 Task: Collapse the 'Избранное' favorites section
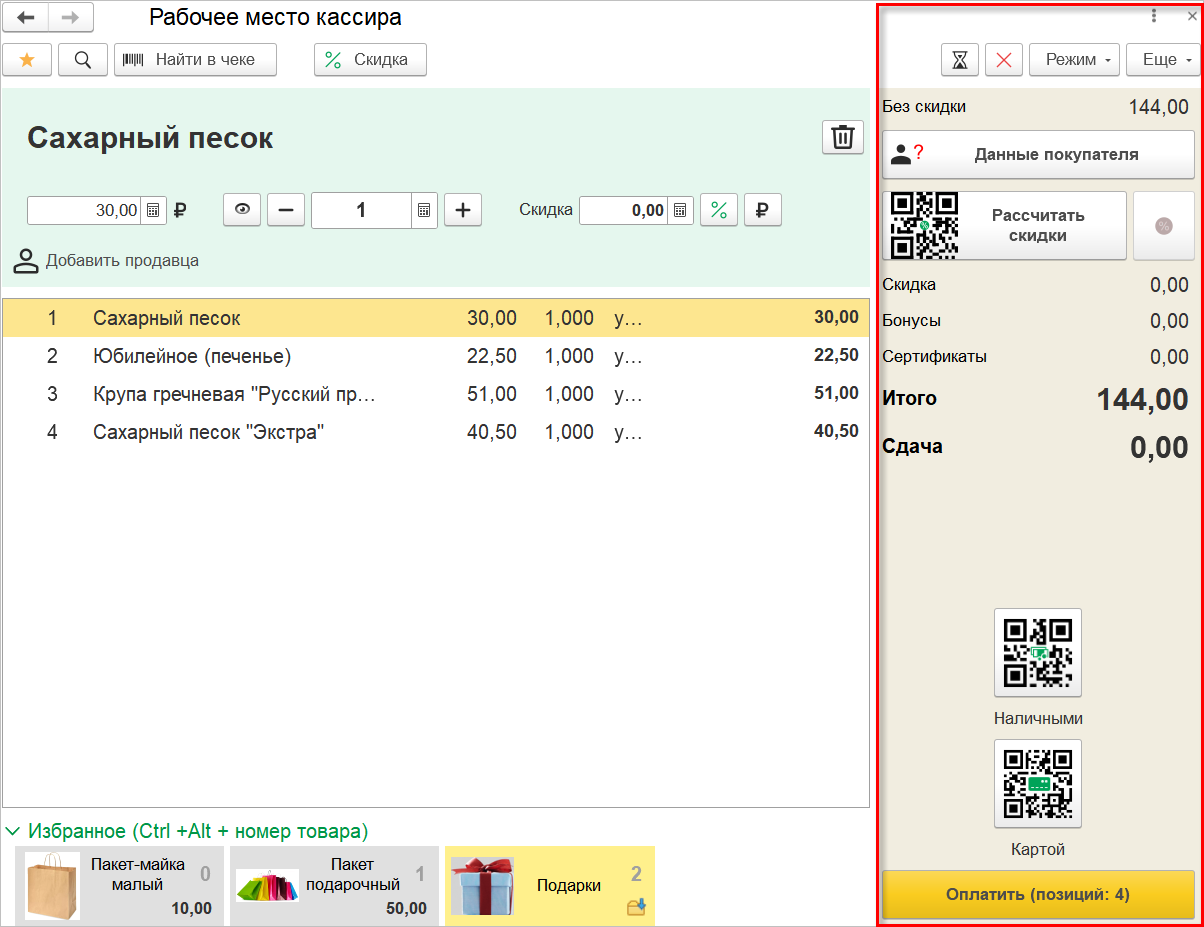point(14,831)
